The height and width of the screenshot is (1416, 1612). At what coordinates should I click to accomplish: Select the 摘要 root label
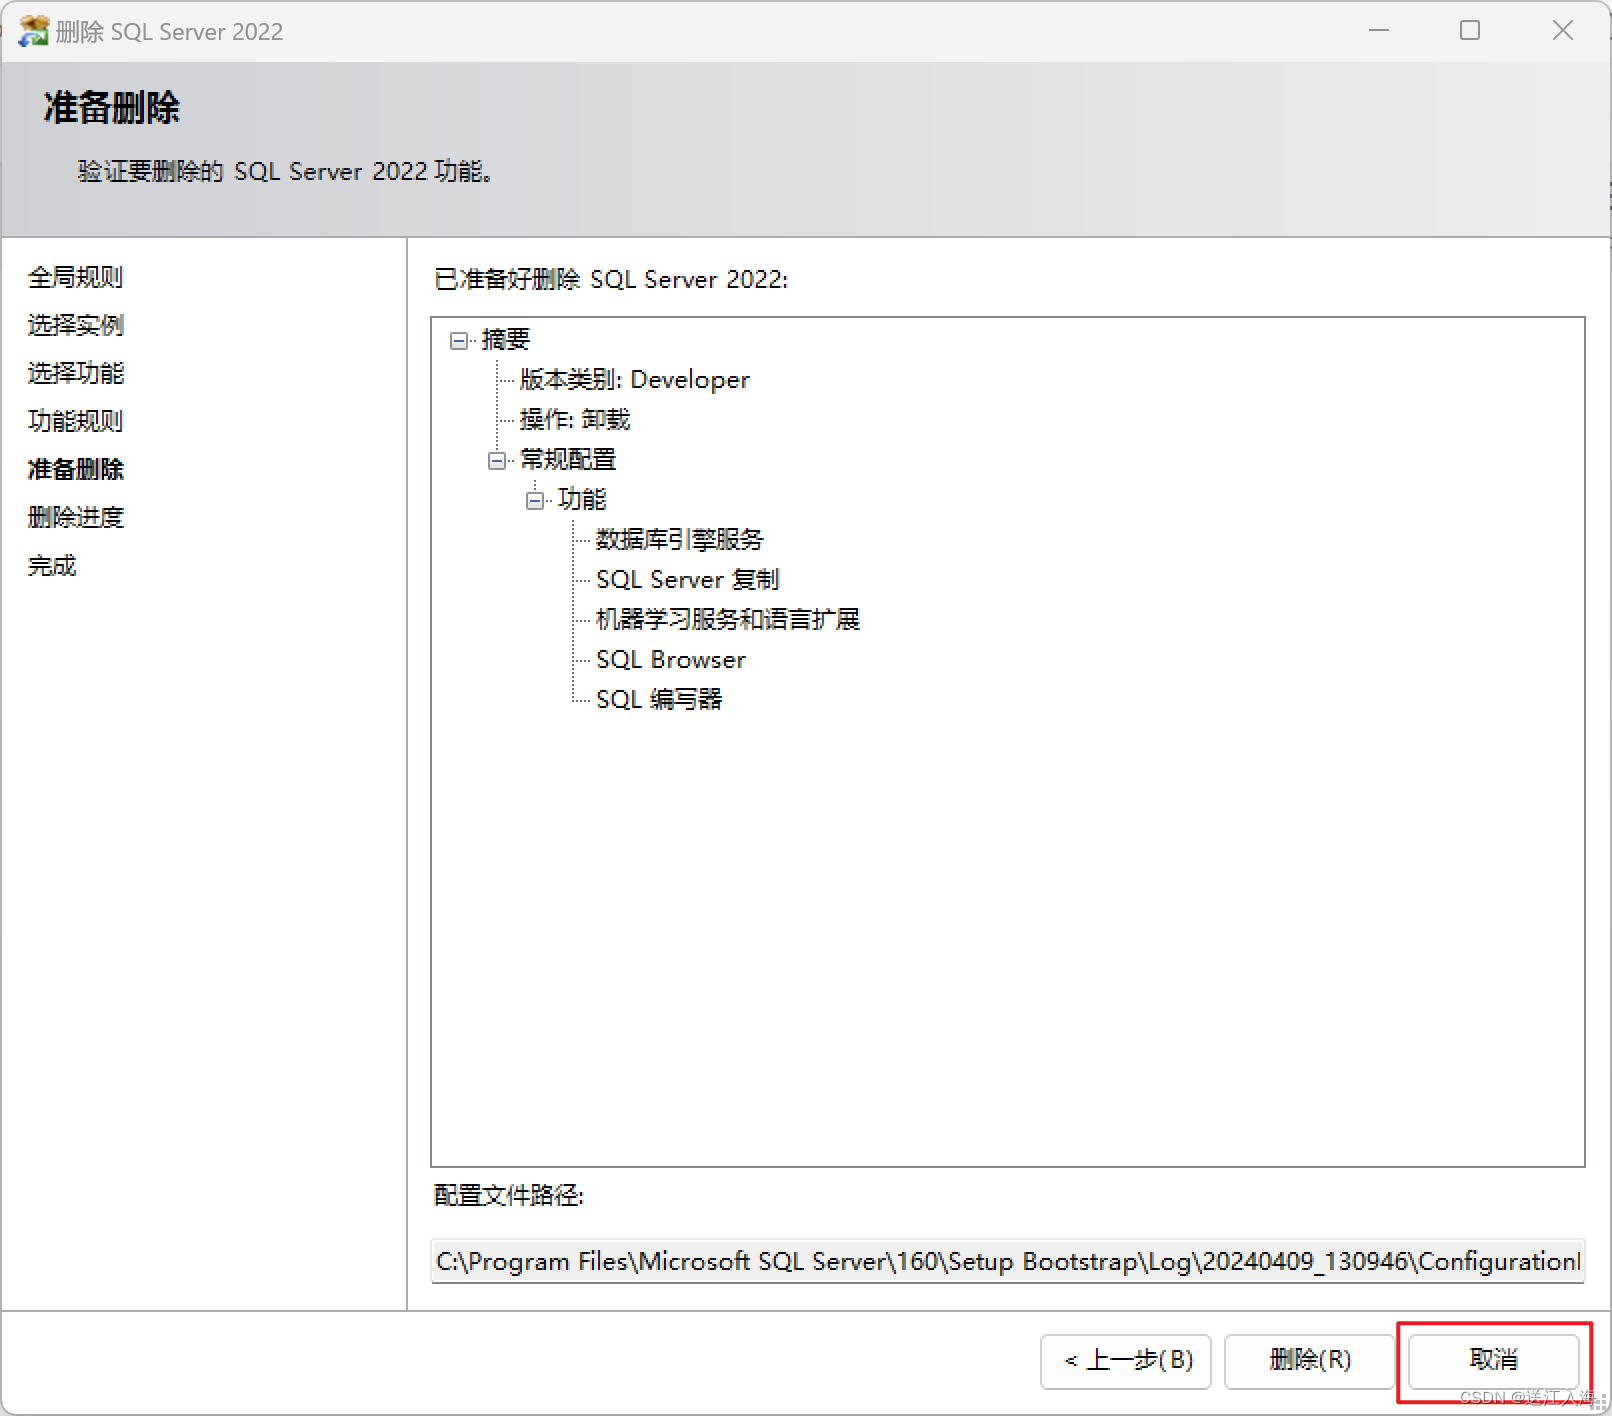coord(506,340)
